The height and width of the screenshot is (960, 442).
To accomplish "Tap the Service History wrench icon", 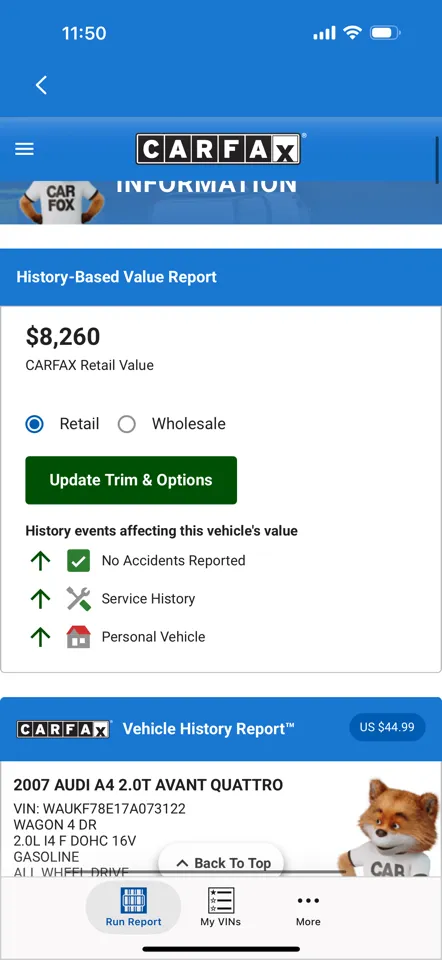I will pos(78,599).
